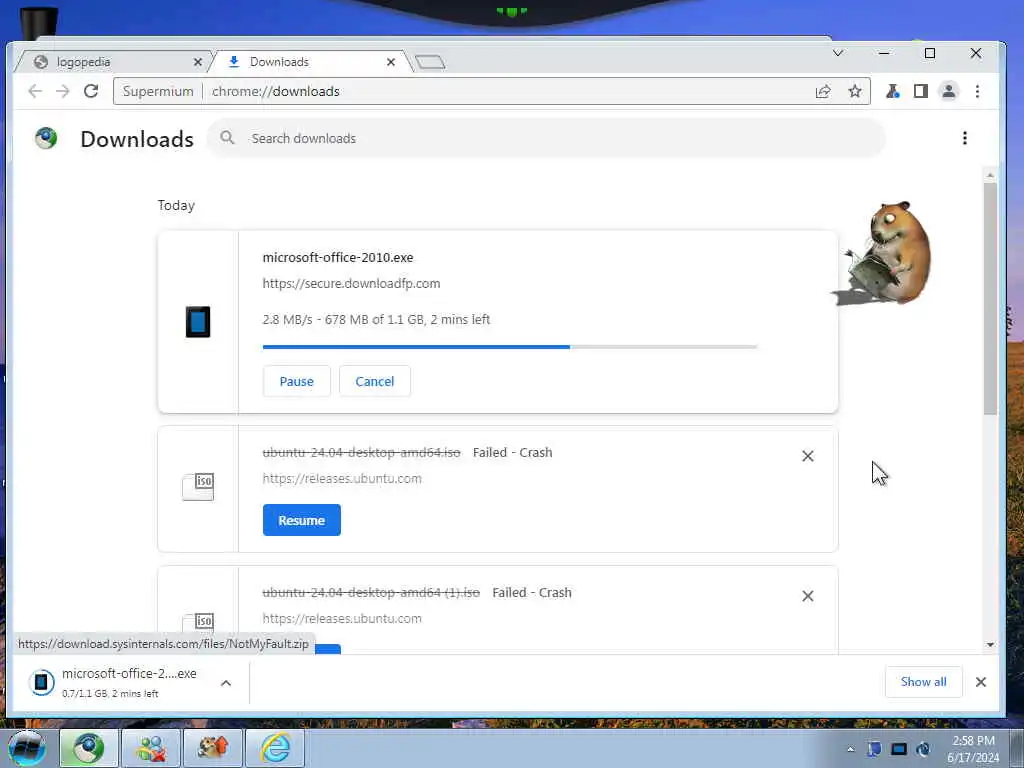
Task: Open a new tab
Action: tap(430, 62)
